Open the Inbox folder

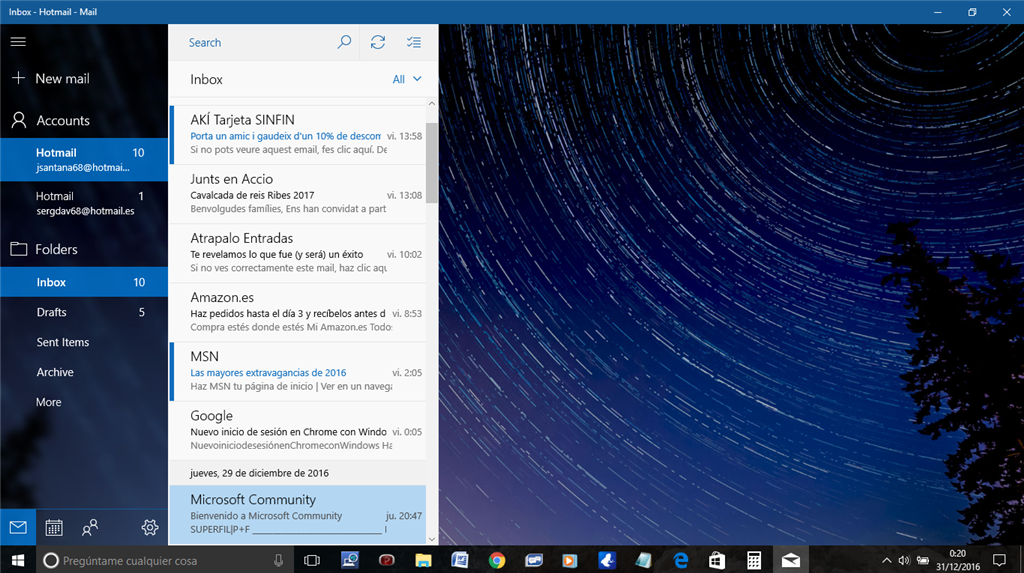(x=84, y=282)
